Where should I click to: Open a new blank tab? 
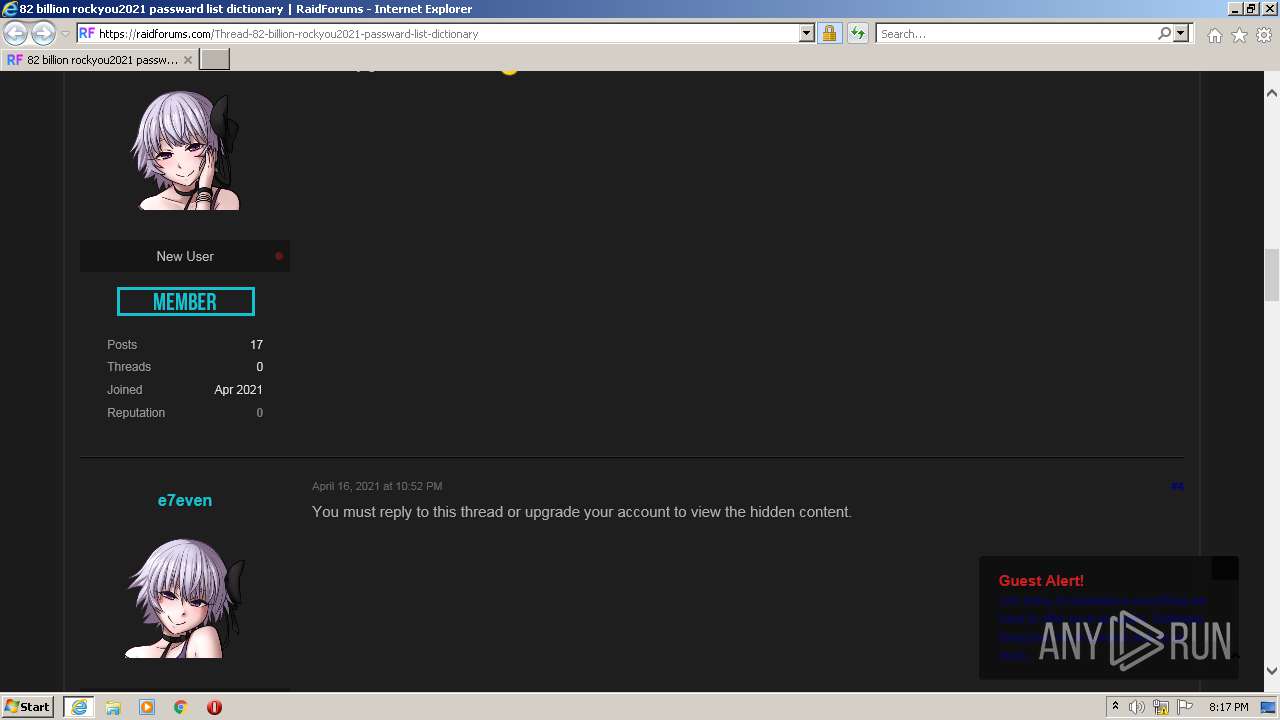215,60
